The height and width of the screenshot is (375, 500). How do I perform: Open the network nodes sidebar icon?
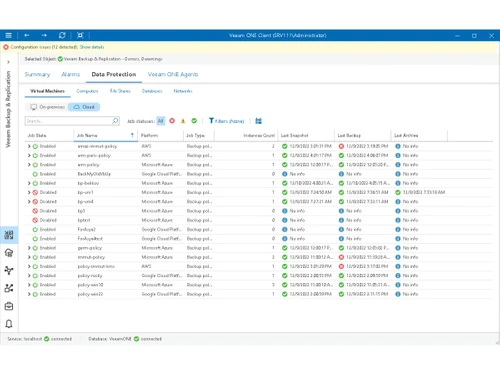coord(9,270)
